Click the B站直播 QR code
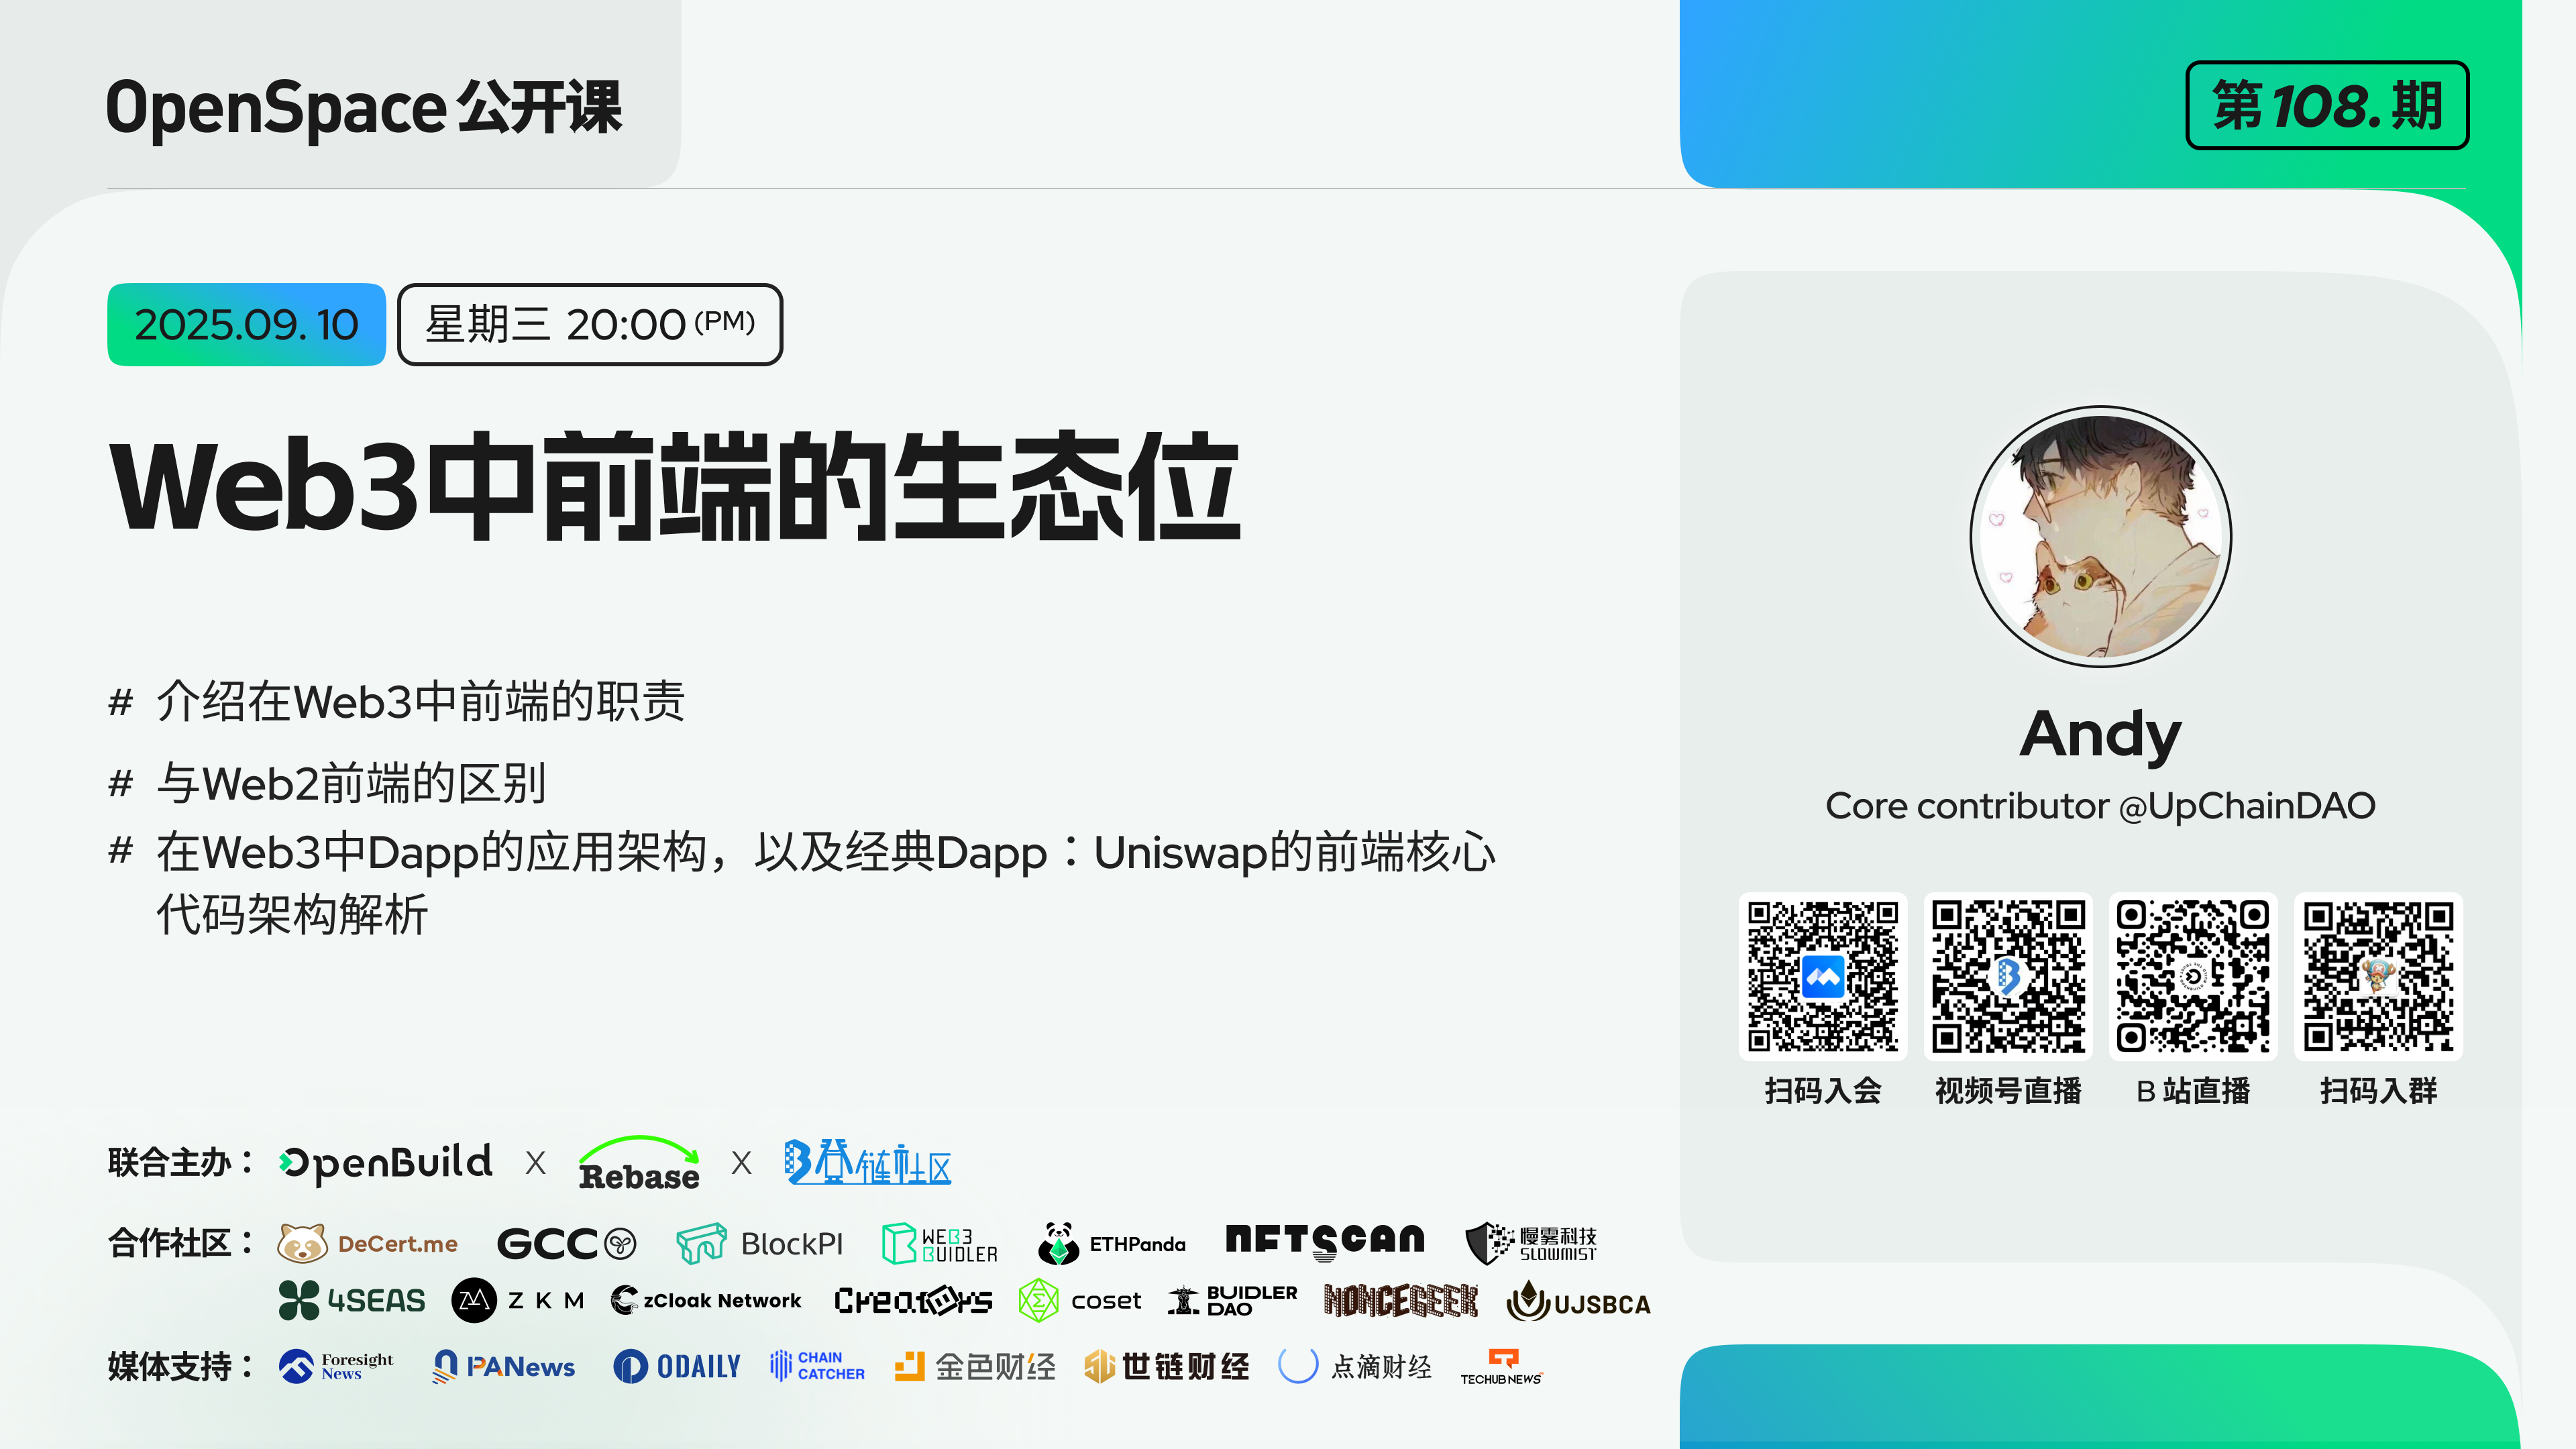This screenshot has height=1449, width=2576. [x=2193, y=976]
